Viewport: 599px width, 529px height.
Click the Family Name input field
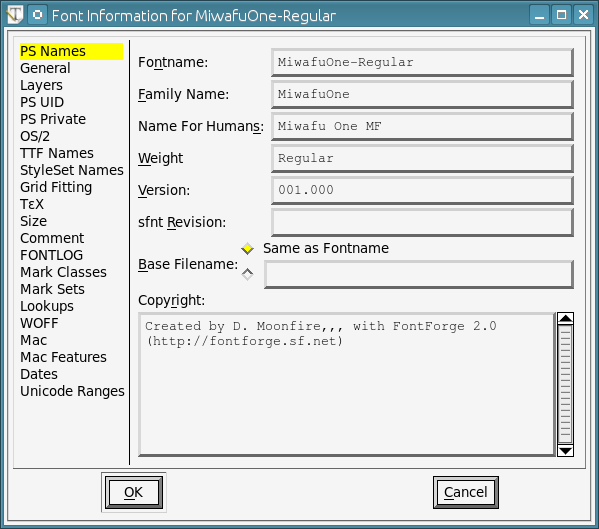422,94
